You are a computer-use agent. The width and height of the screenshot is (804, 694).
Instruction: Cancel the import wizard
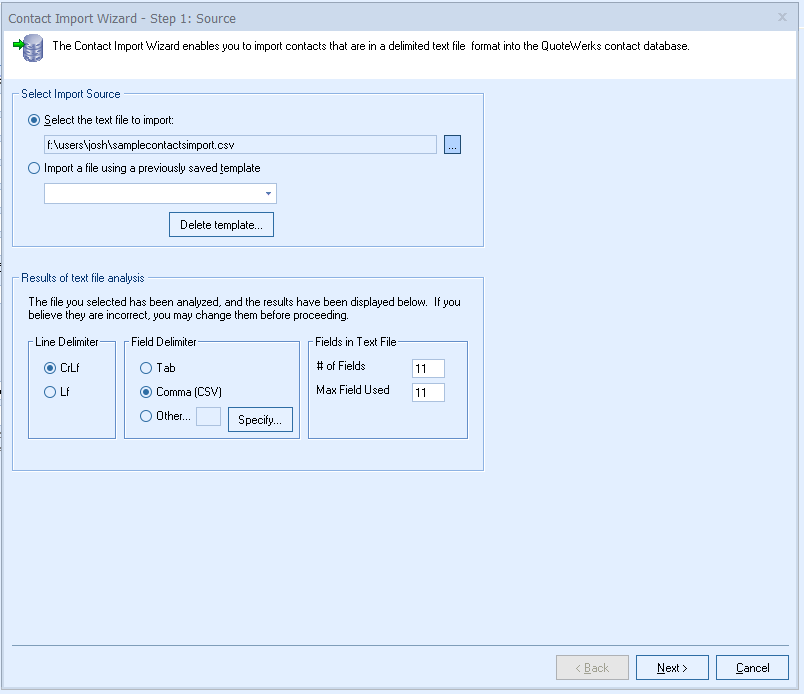point(752,668)
